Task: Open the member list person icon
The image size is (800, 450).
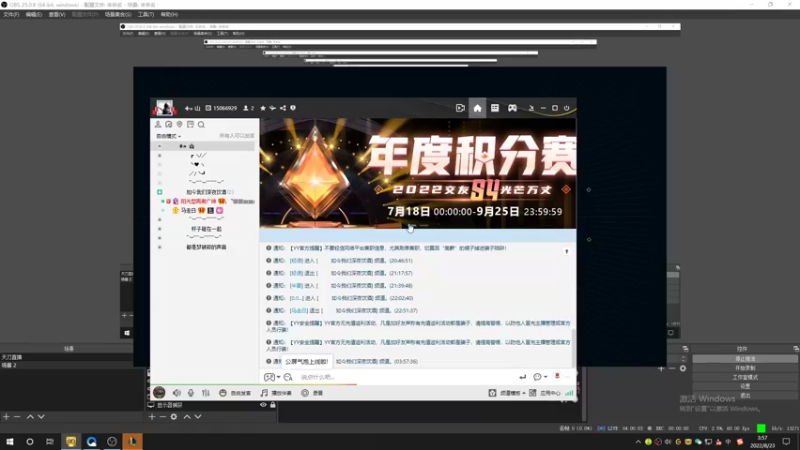Action: click(x=158, y=124)
